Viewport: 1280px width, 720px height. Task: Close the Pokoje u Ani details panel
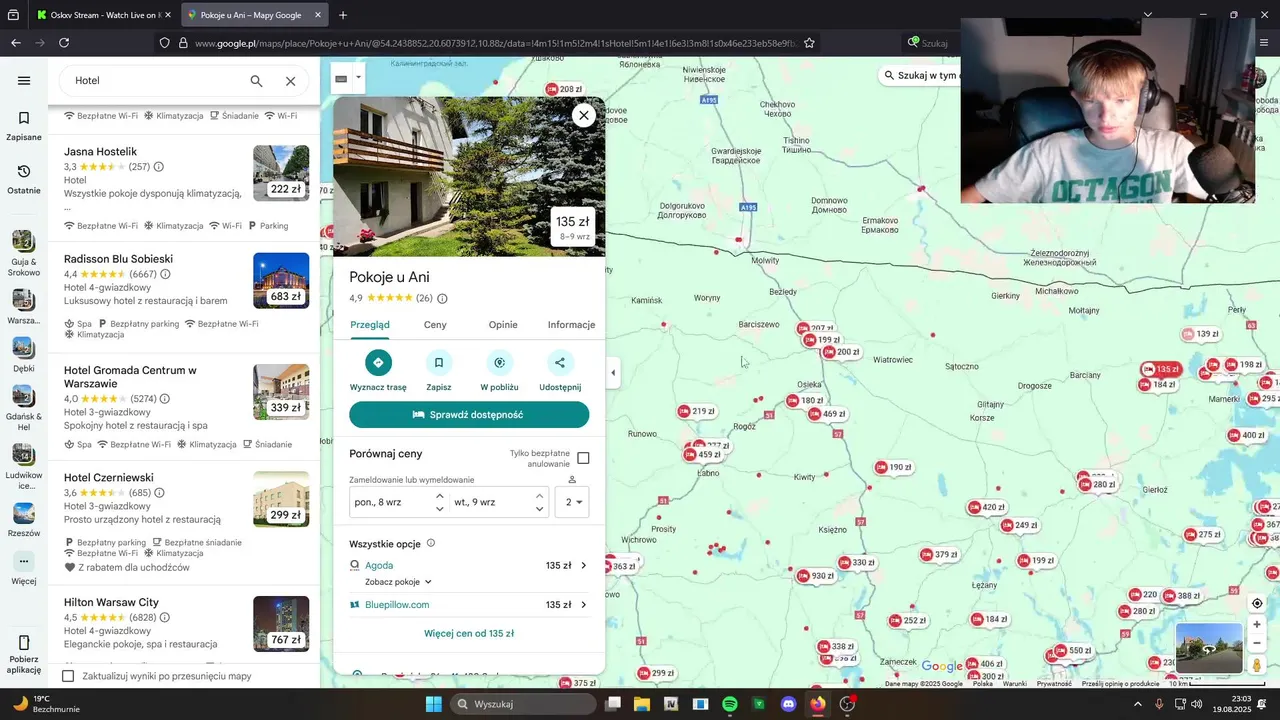click(x=584, y=115)
